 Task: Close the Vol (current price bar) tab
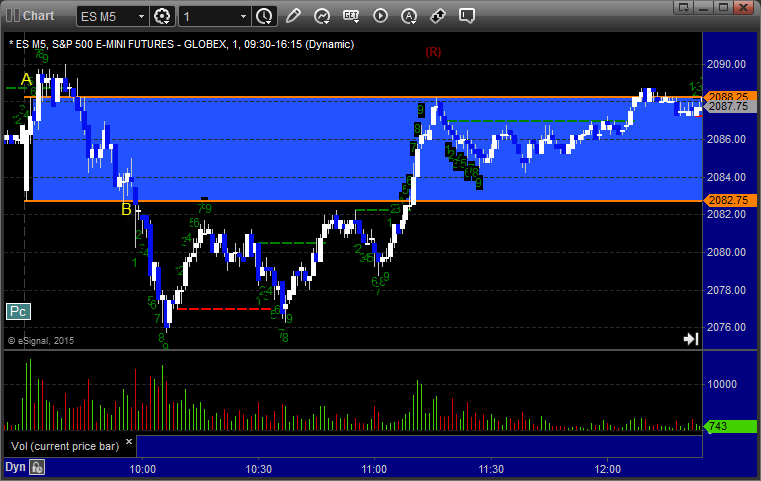point(129,442)
